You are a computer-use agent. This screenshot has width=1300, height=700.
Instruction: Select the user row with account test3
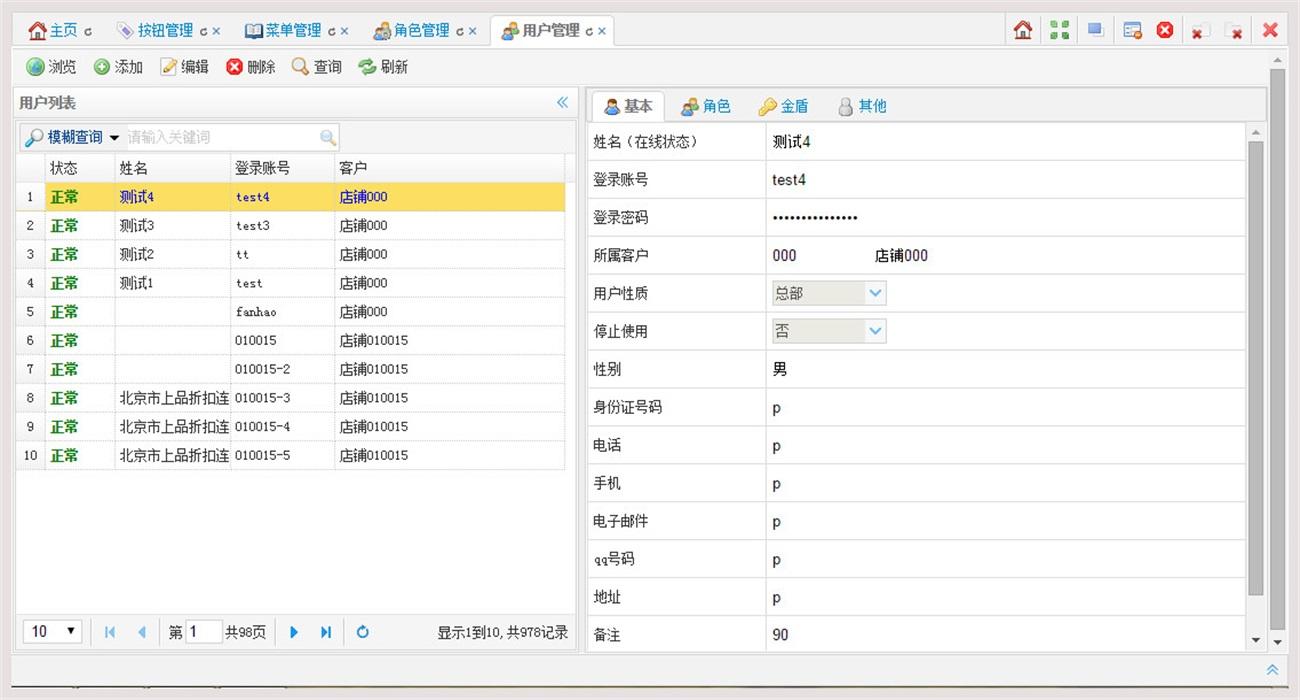tap(291, 226)
